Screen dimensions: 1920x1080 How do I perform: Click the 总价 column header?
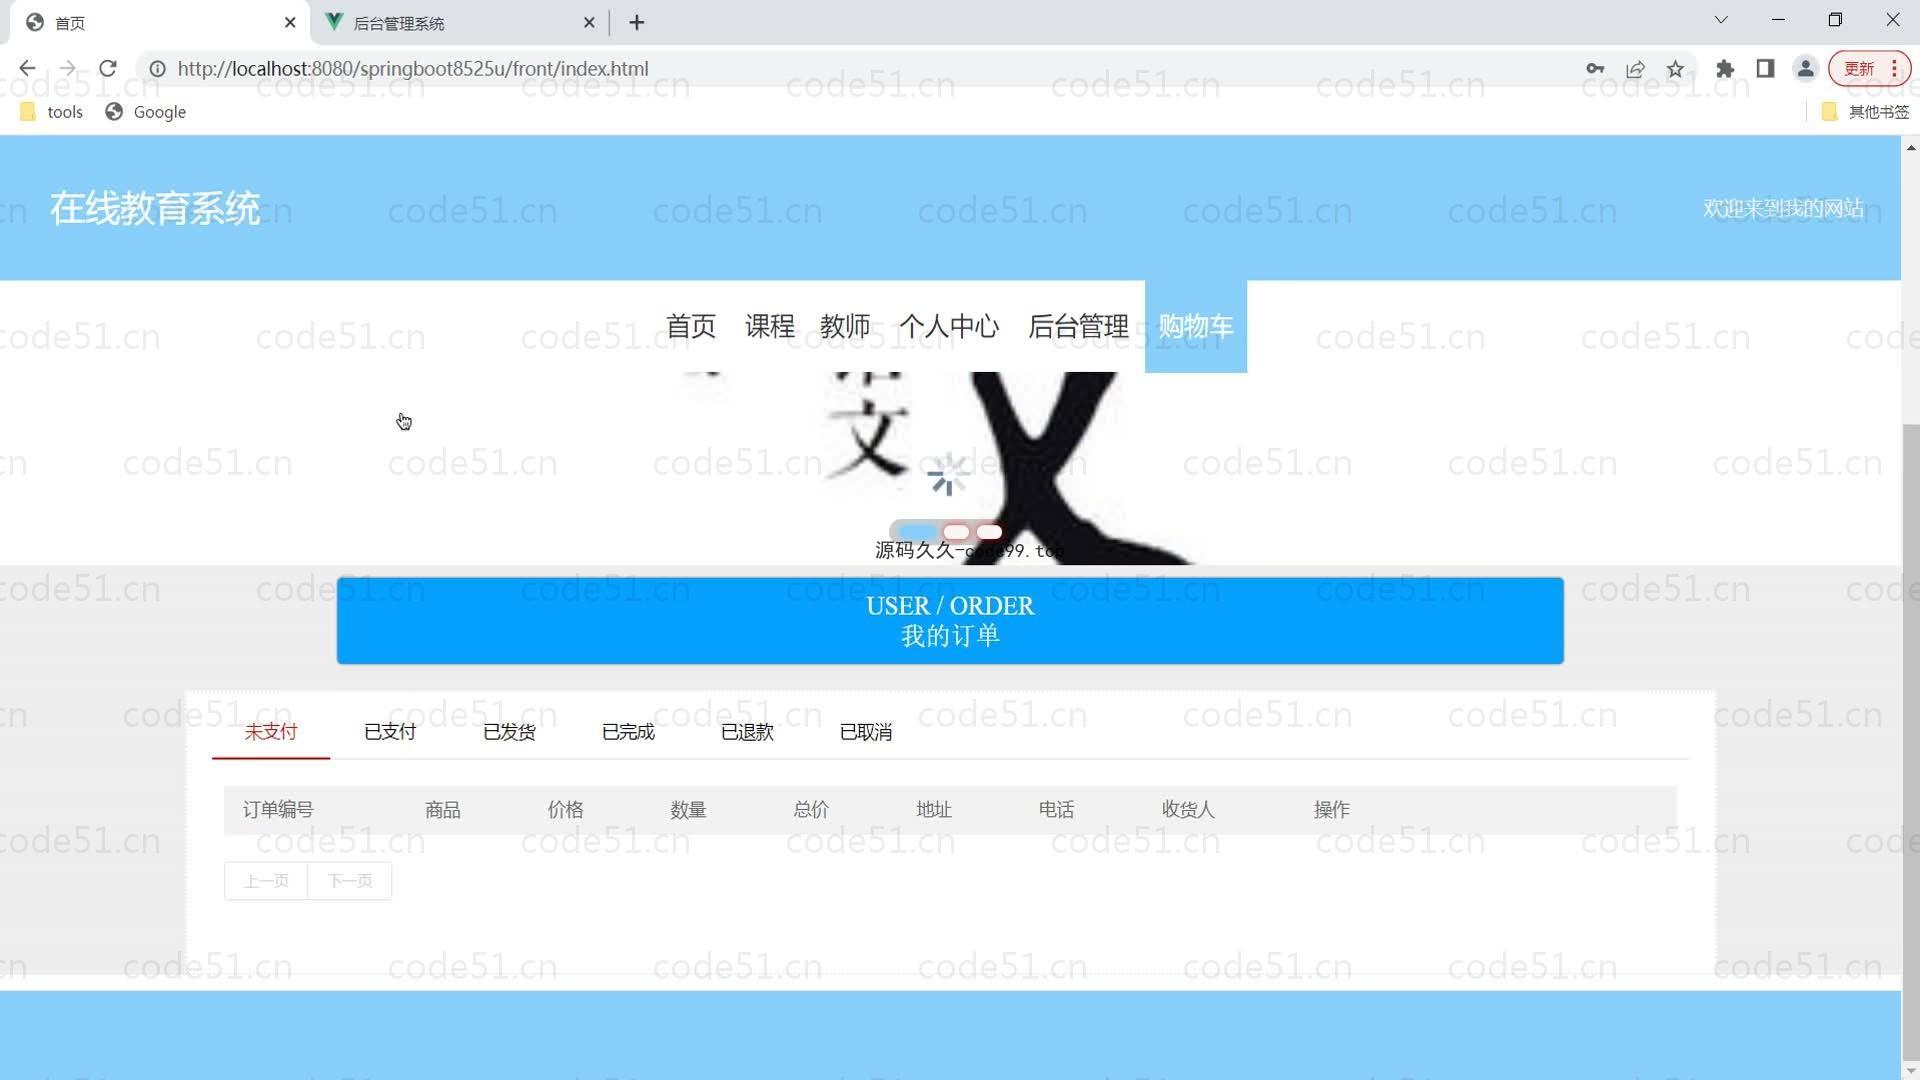(811, 810)
